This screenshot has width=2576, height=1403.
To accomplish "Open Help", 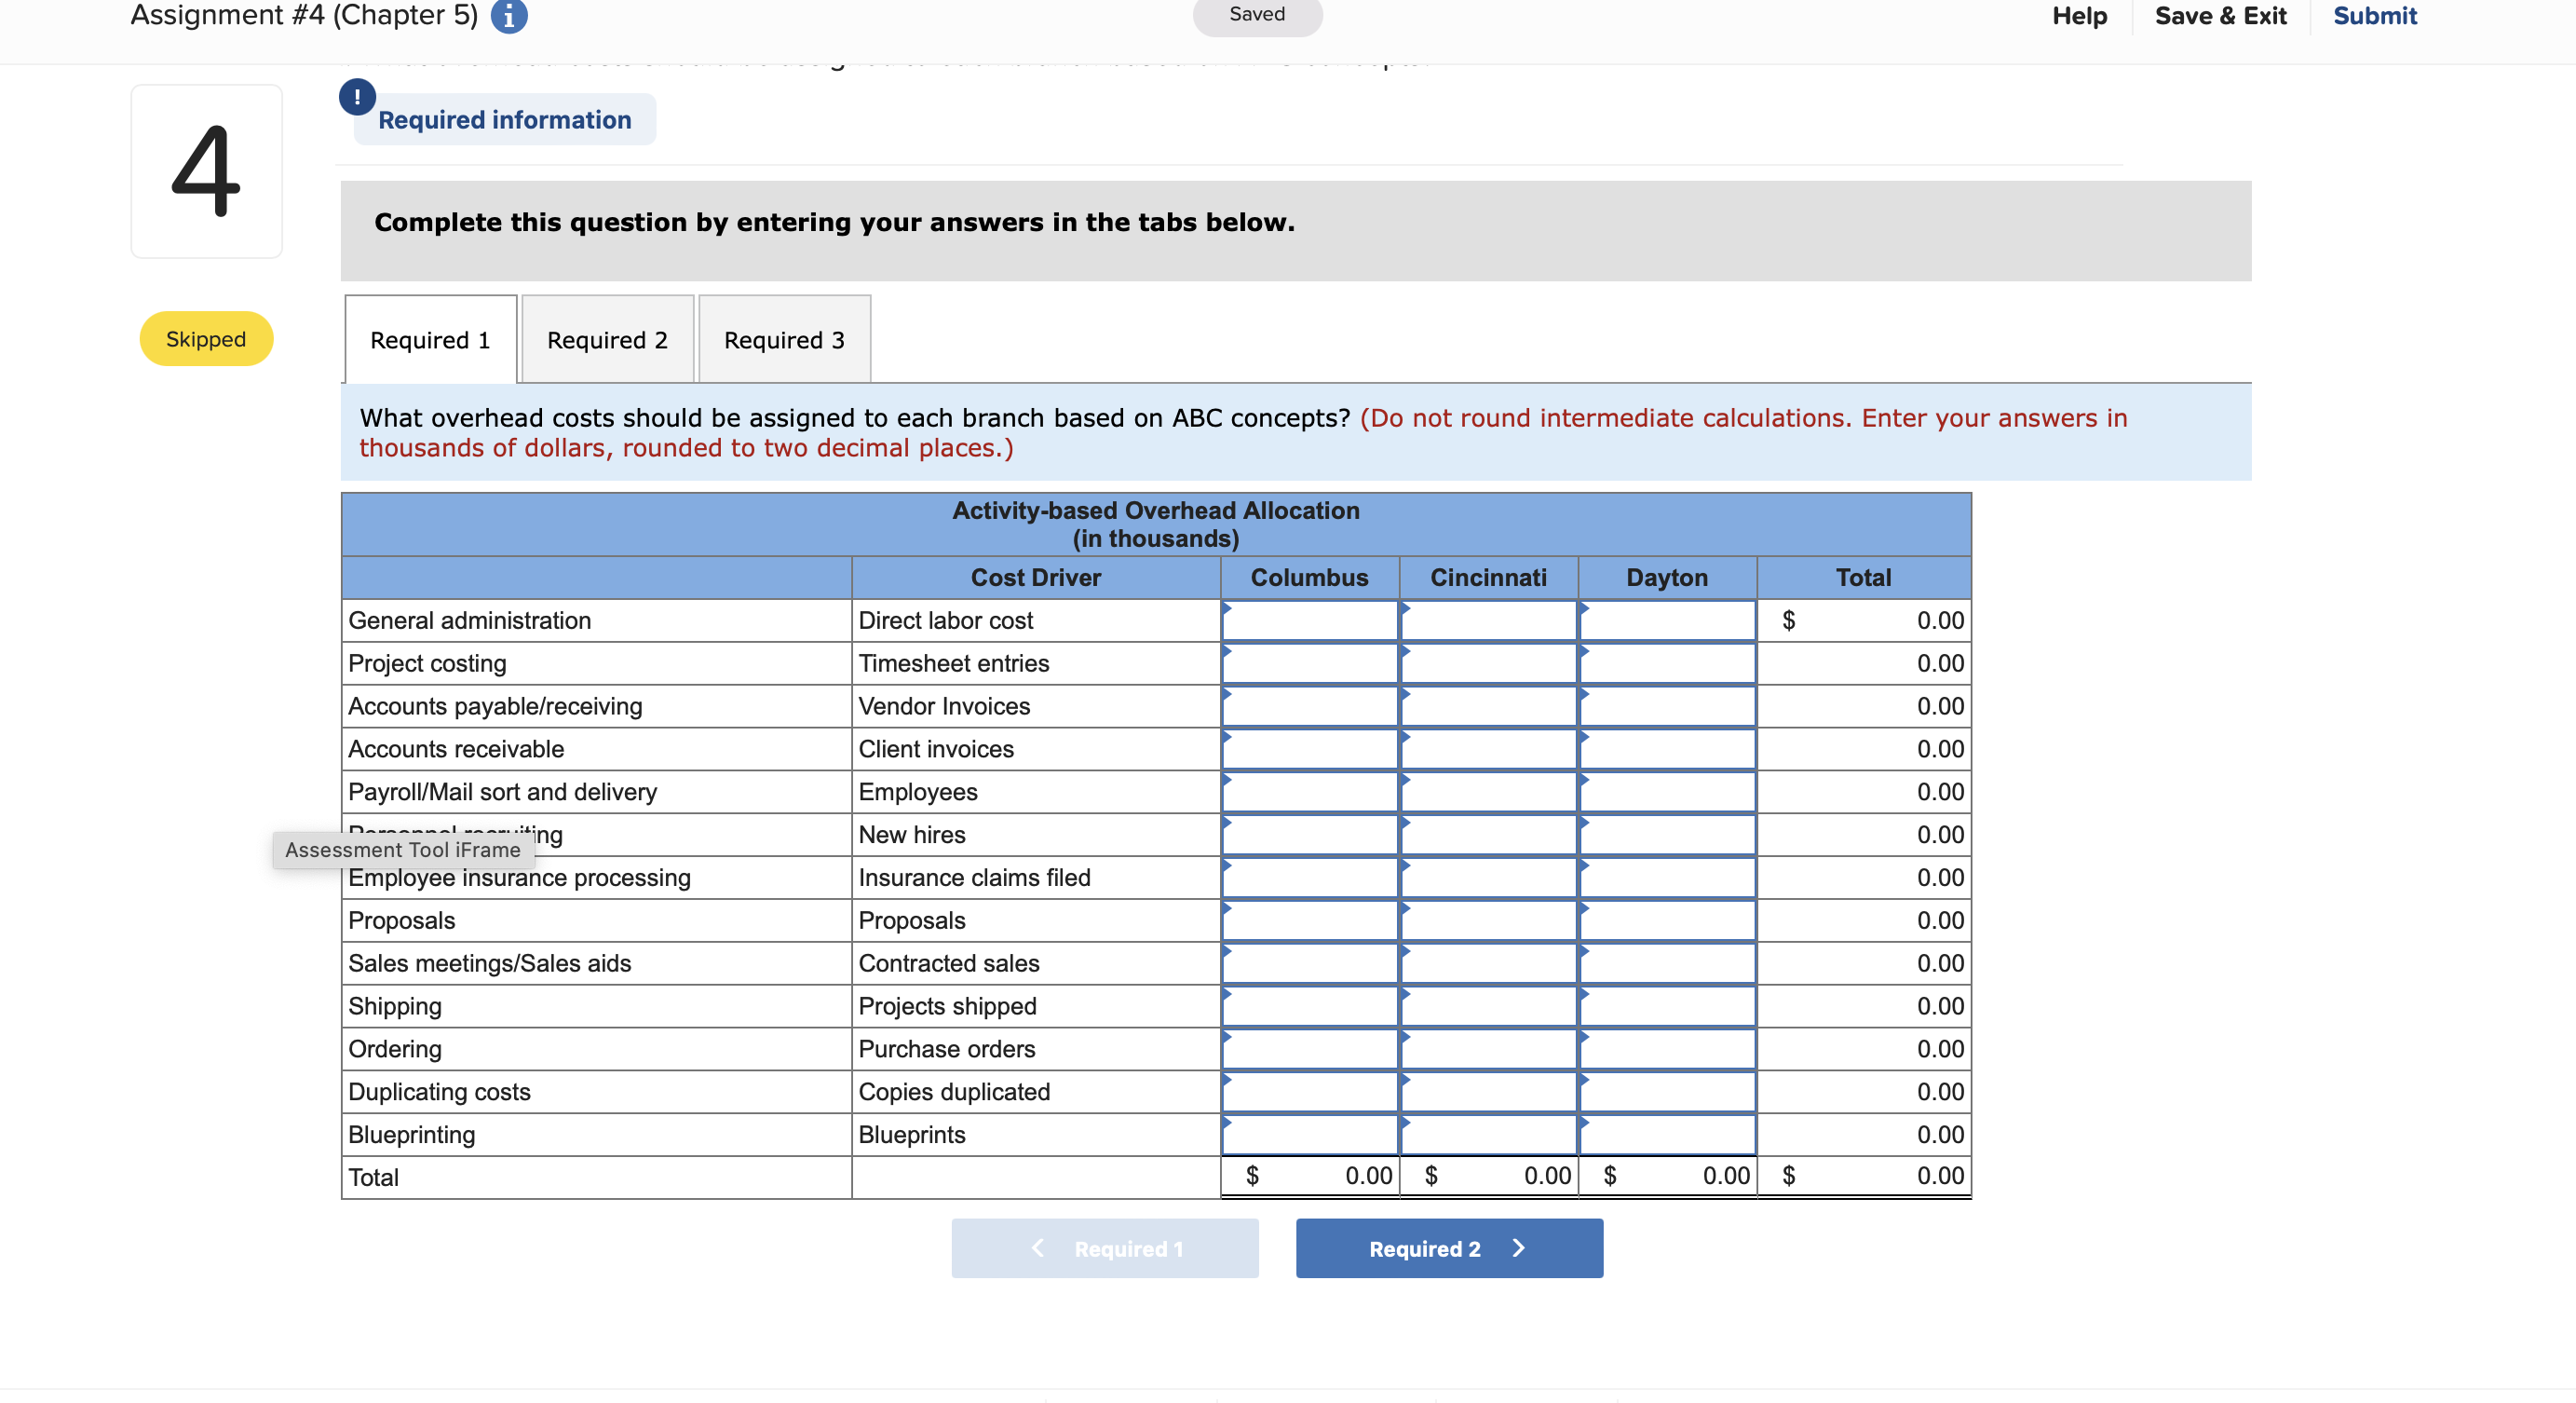I will (x=2079, y=15).
